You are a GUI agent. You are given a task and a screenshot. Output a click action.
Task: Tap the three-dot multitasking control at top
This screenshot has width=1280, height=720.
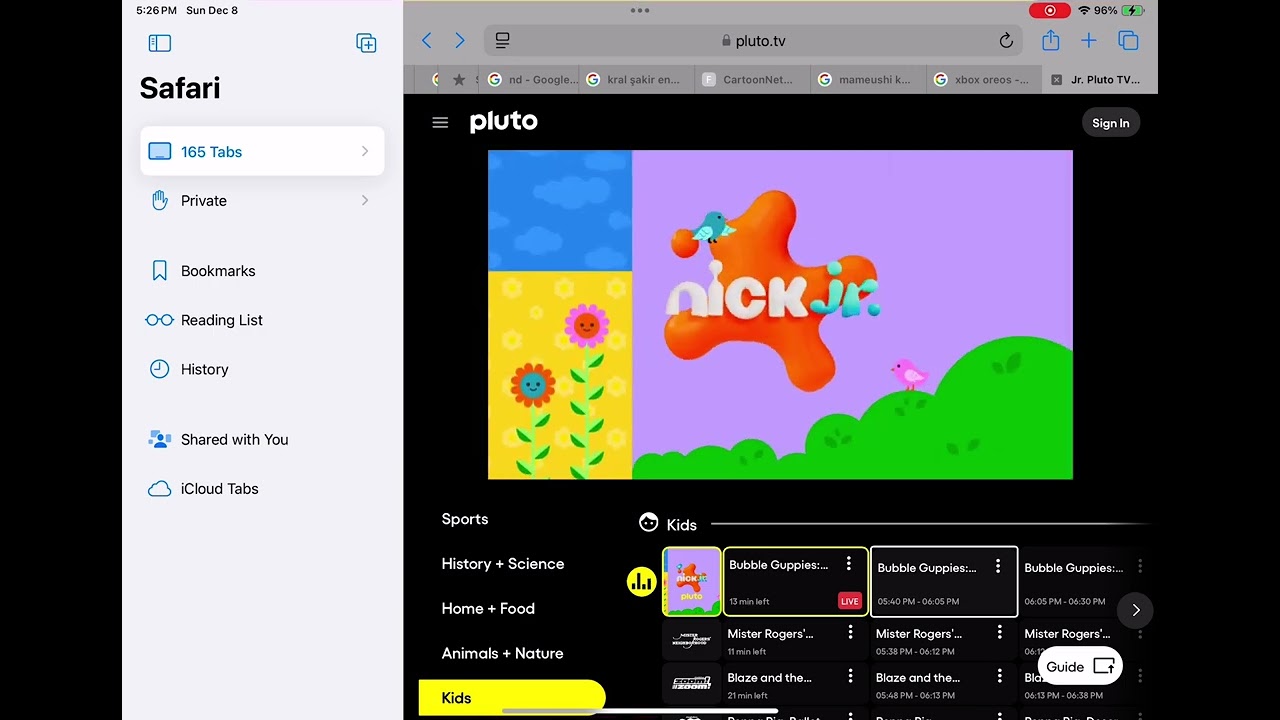click(640, 10)
